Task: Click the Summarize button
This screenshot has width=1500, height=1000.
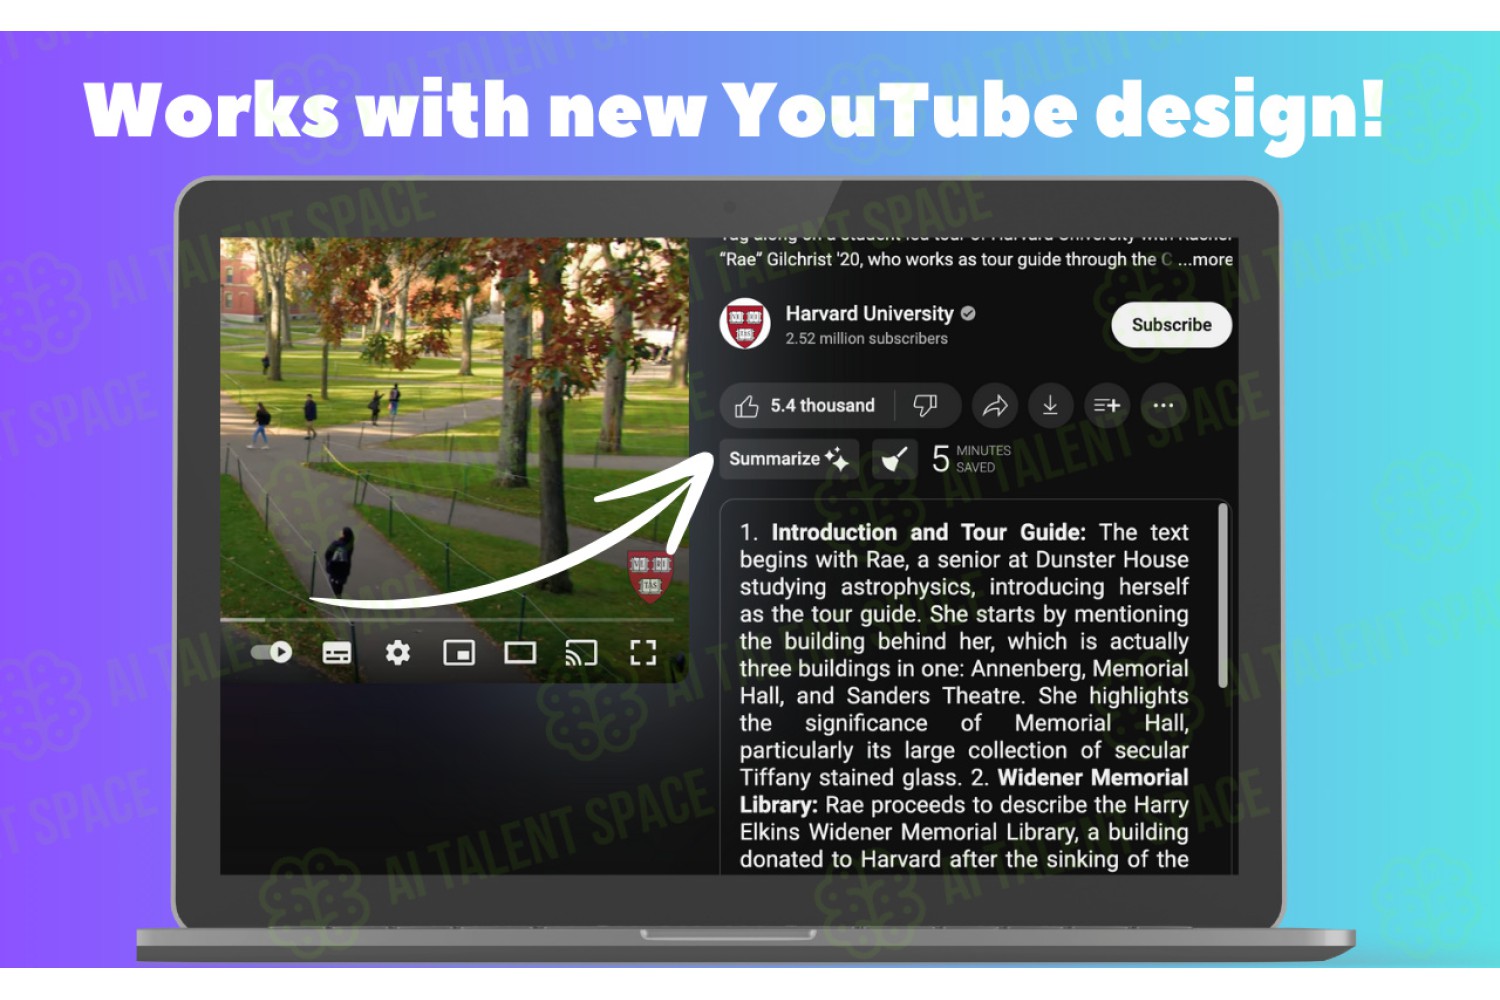Action: pyautogui.click(x=788, y=459)
